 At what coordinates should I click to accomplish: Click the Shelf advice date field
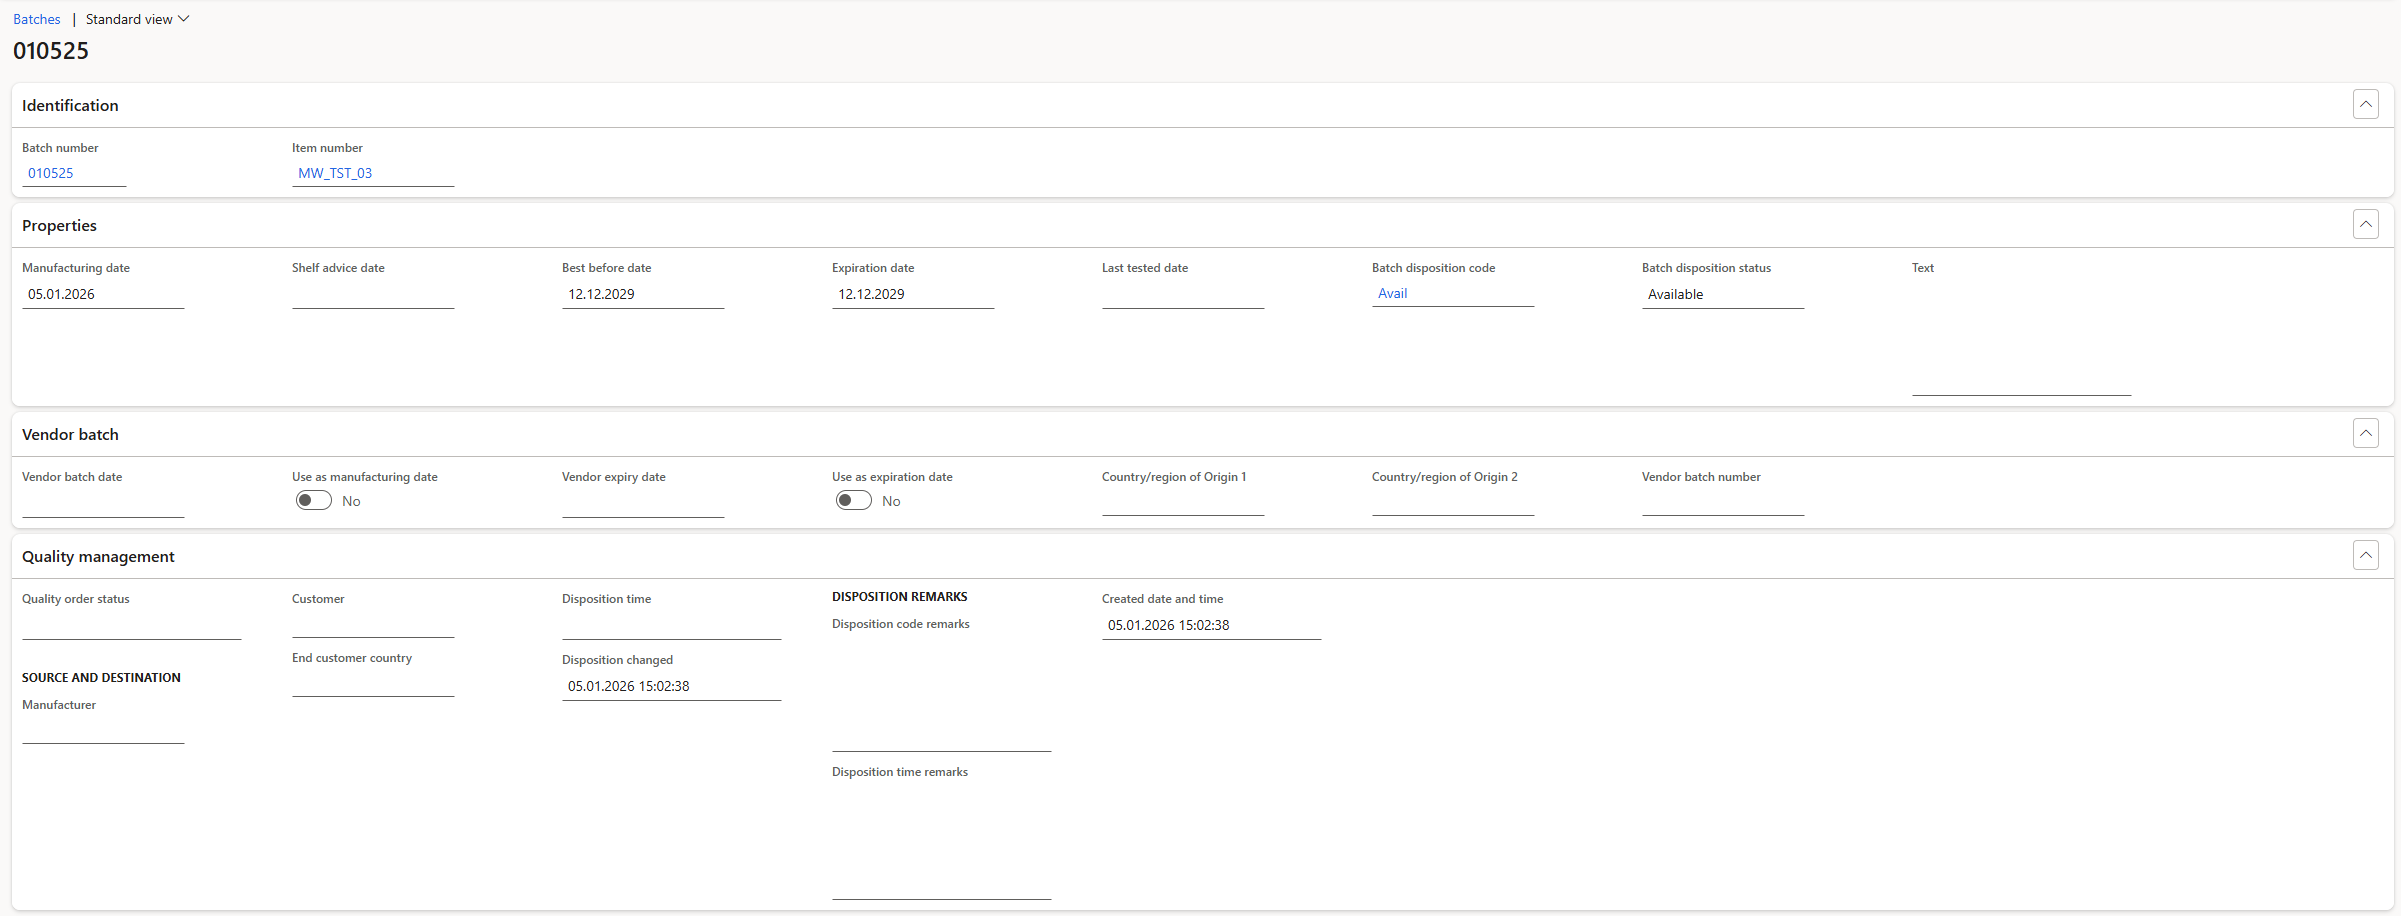pyautogui.click(x=373, y=294)
